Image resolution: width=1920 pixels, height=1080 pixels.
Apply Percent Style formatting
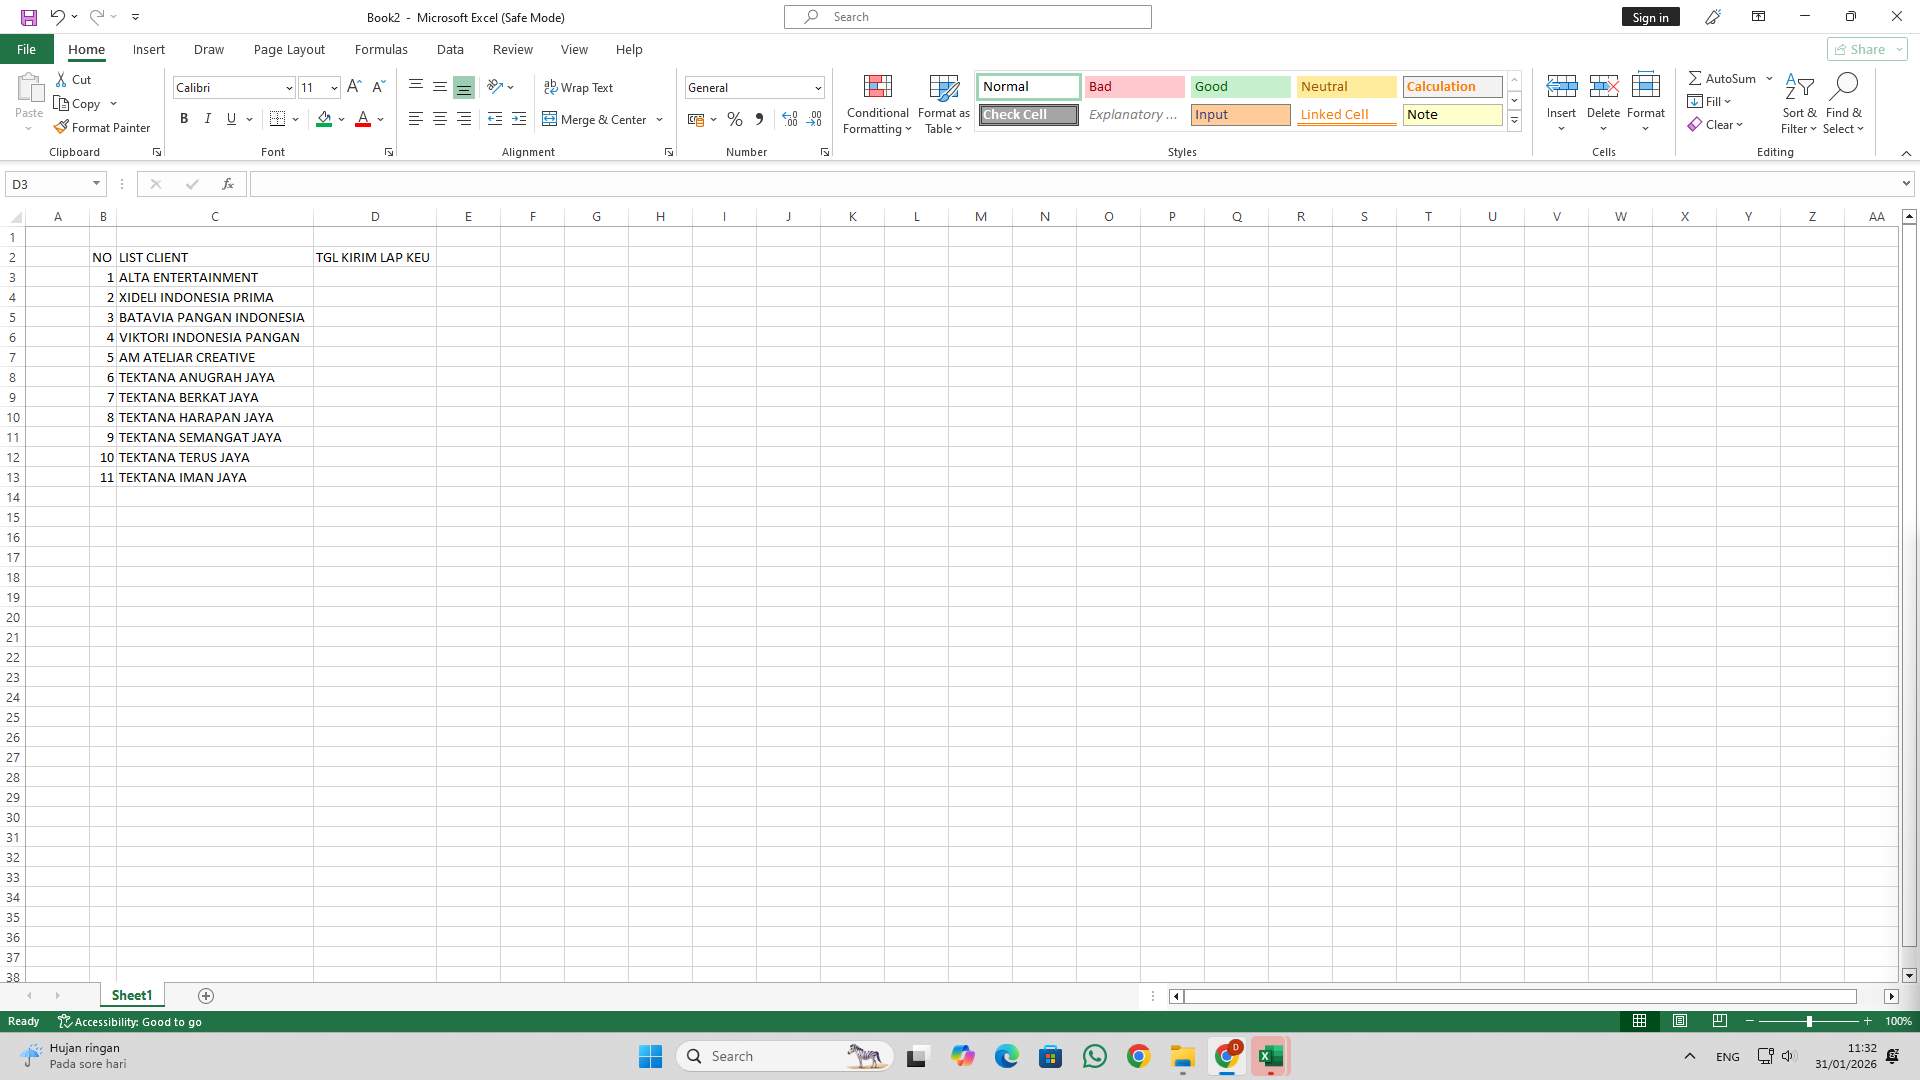735,119
